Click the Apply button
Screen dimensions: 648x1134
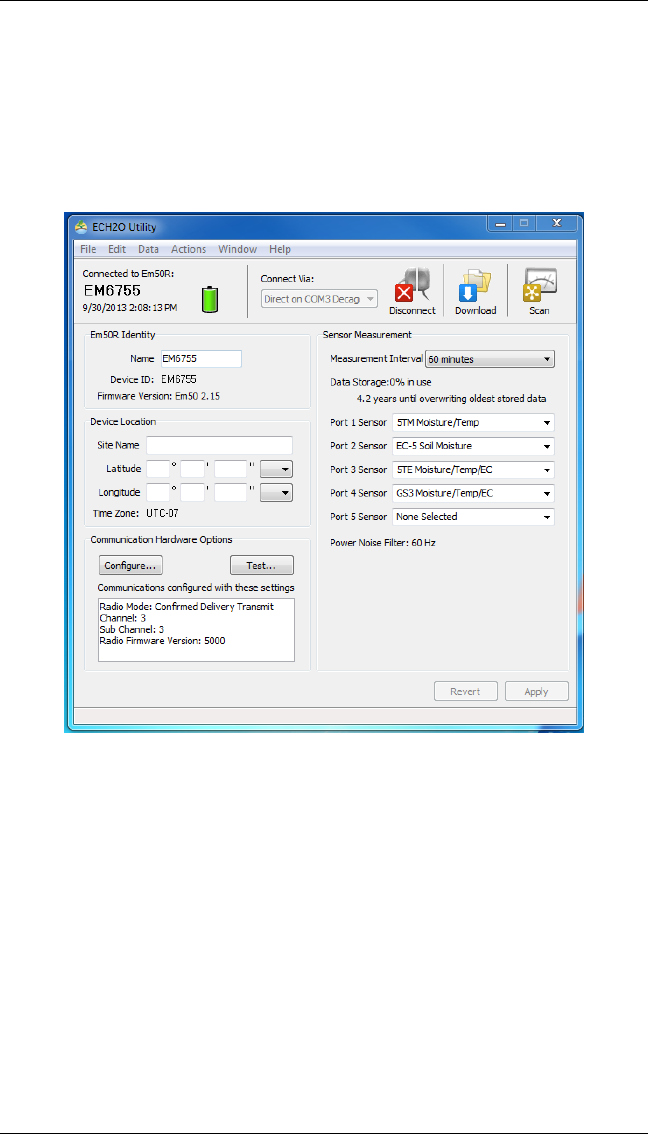pos(537,691)
